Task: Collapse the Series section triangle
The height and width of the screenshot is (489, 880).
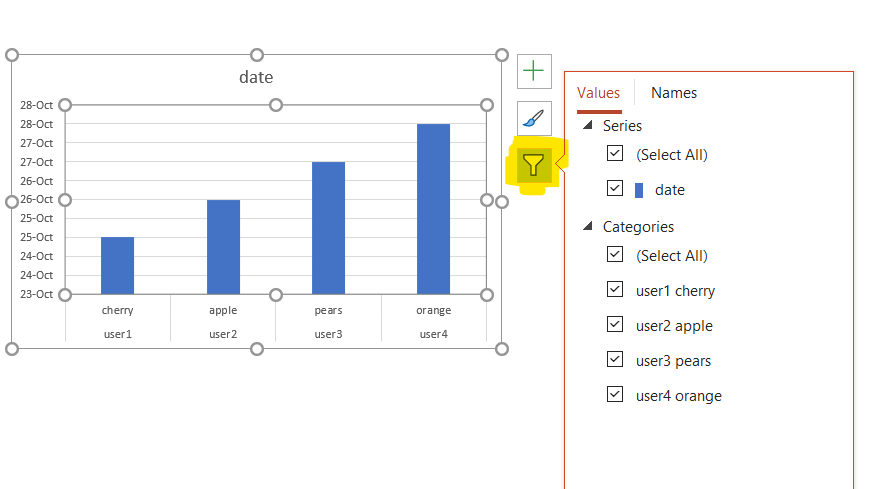Action: [x=588, y=125]
